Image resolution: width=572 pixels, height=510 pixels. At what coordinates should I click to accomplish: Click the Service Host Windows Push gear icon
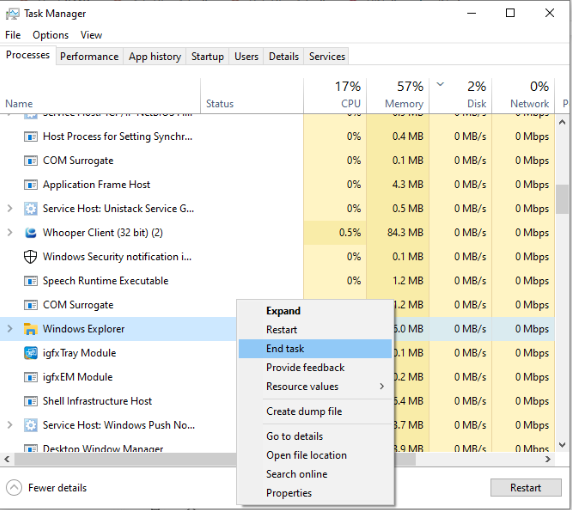pyautogui.click(x=31, y=425)
